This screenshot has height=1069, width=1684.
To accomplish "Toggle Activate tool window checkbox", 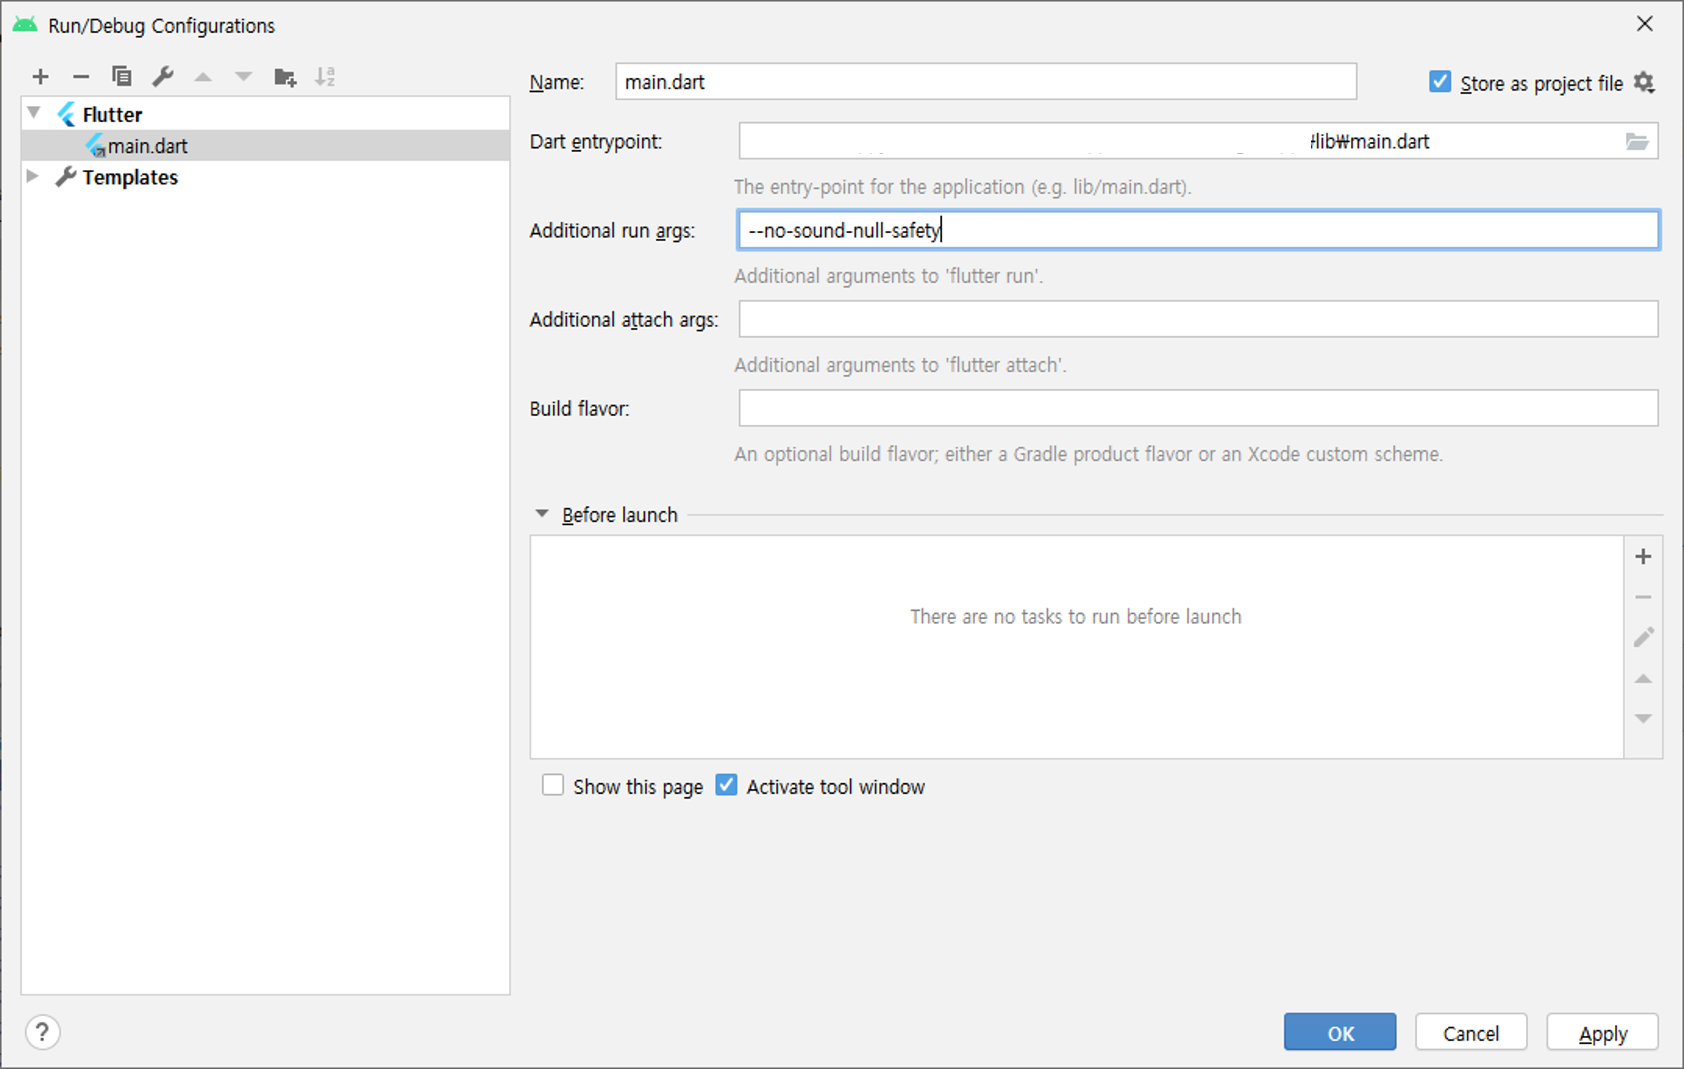I will (726, 786).
